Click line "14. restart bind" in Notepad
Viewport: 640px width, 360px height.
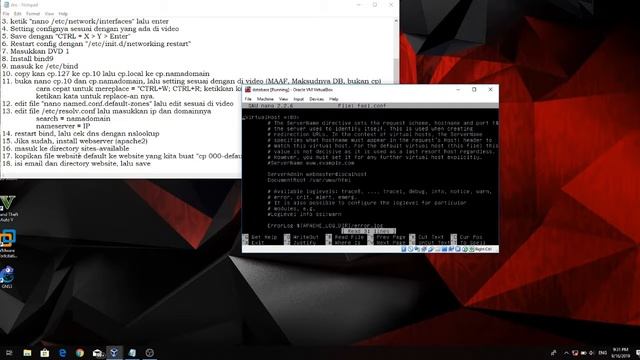click(80, 133)
